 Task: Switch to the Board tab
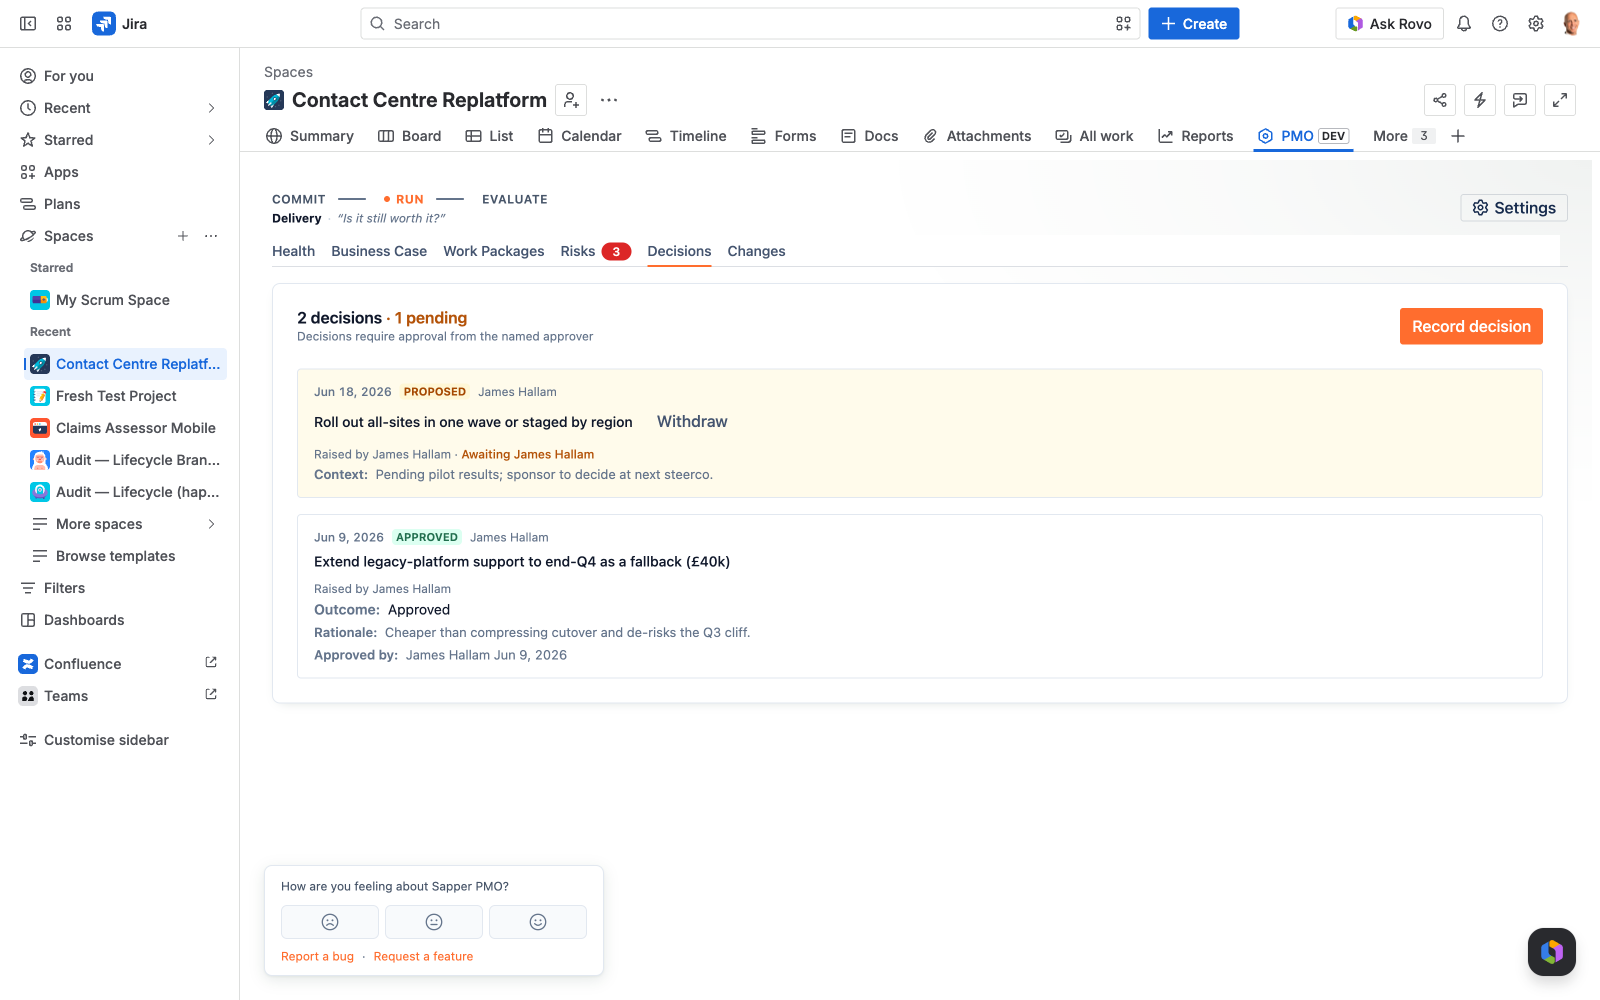[409, 136]
